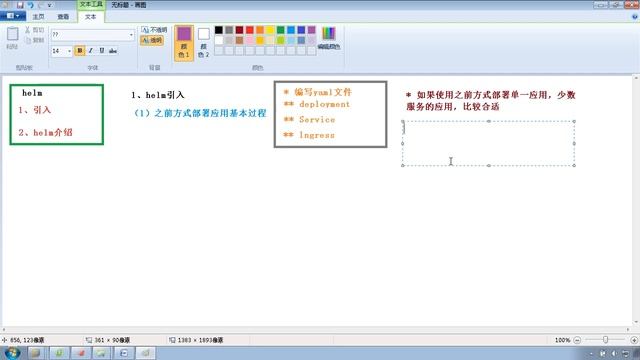Click the "* 编写yaml文件" line
This screenshot has height=360, width=640.
click(x=318, y=92)
